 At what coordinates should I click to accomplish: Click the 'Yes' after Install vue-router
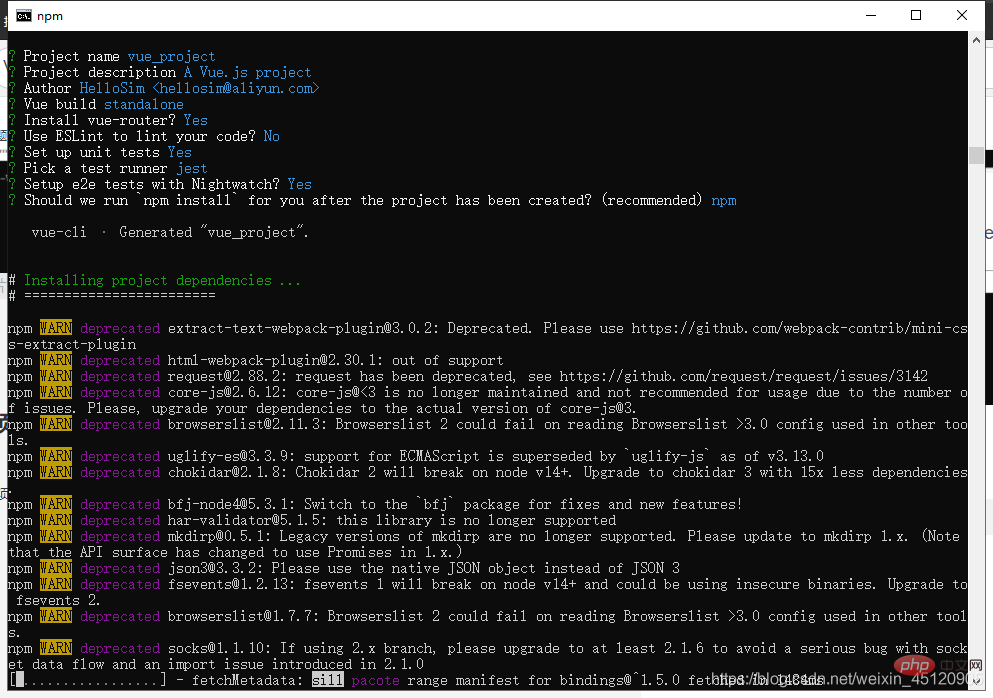pos(196,120)
